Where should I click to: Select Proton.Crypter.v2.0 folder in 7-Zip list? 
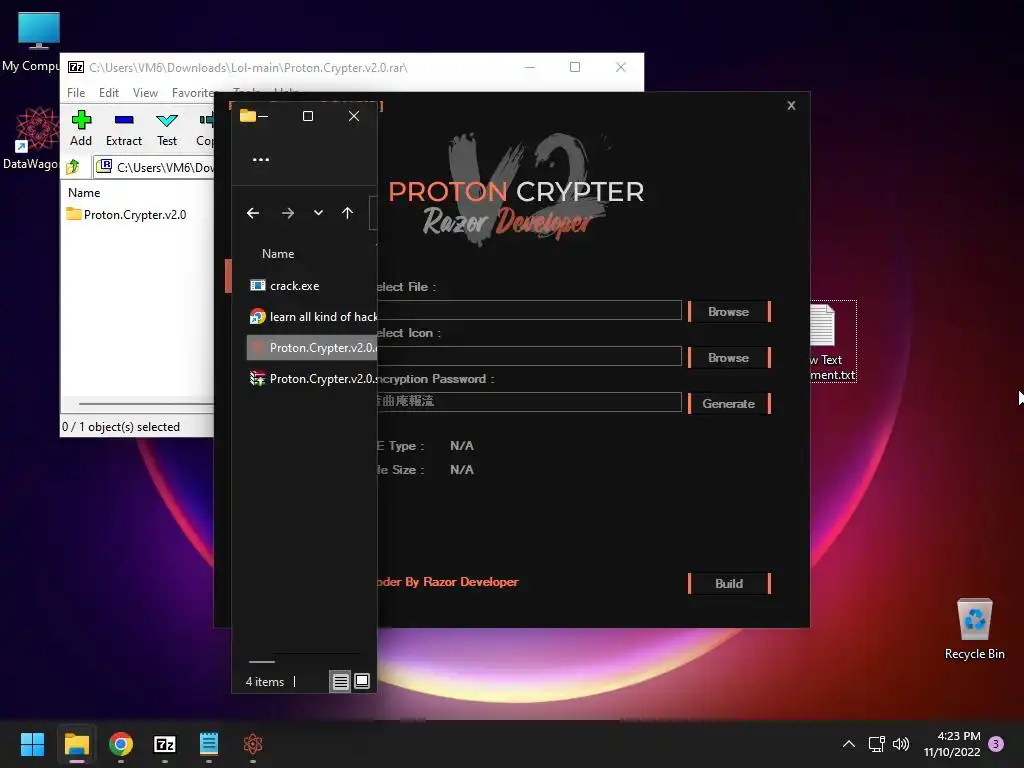(127, 214)
